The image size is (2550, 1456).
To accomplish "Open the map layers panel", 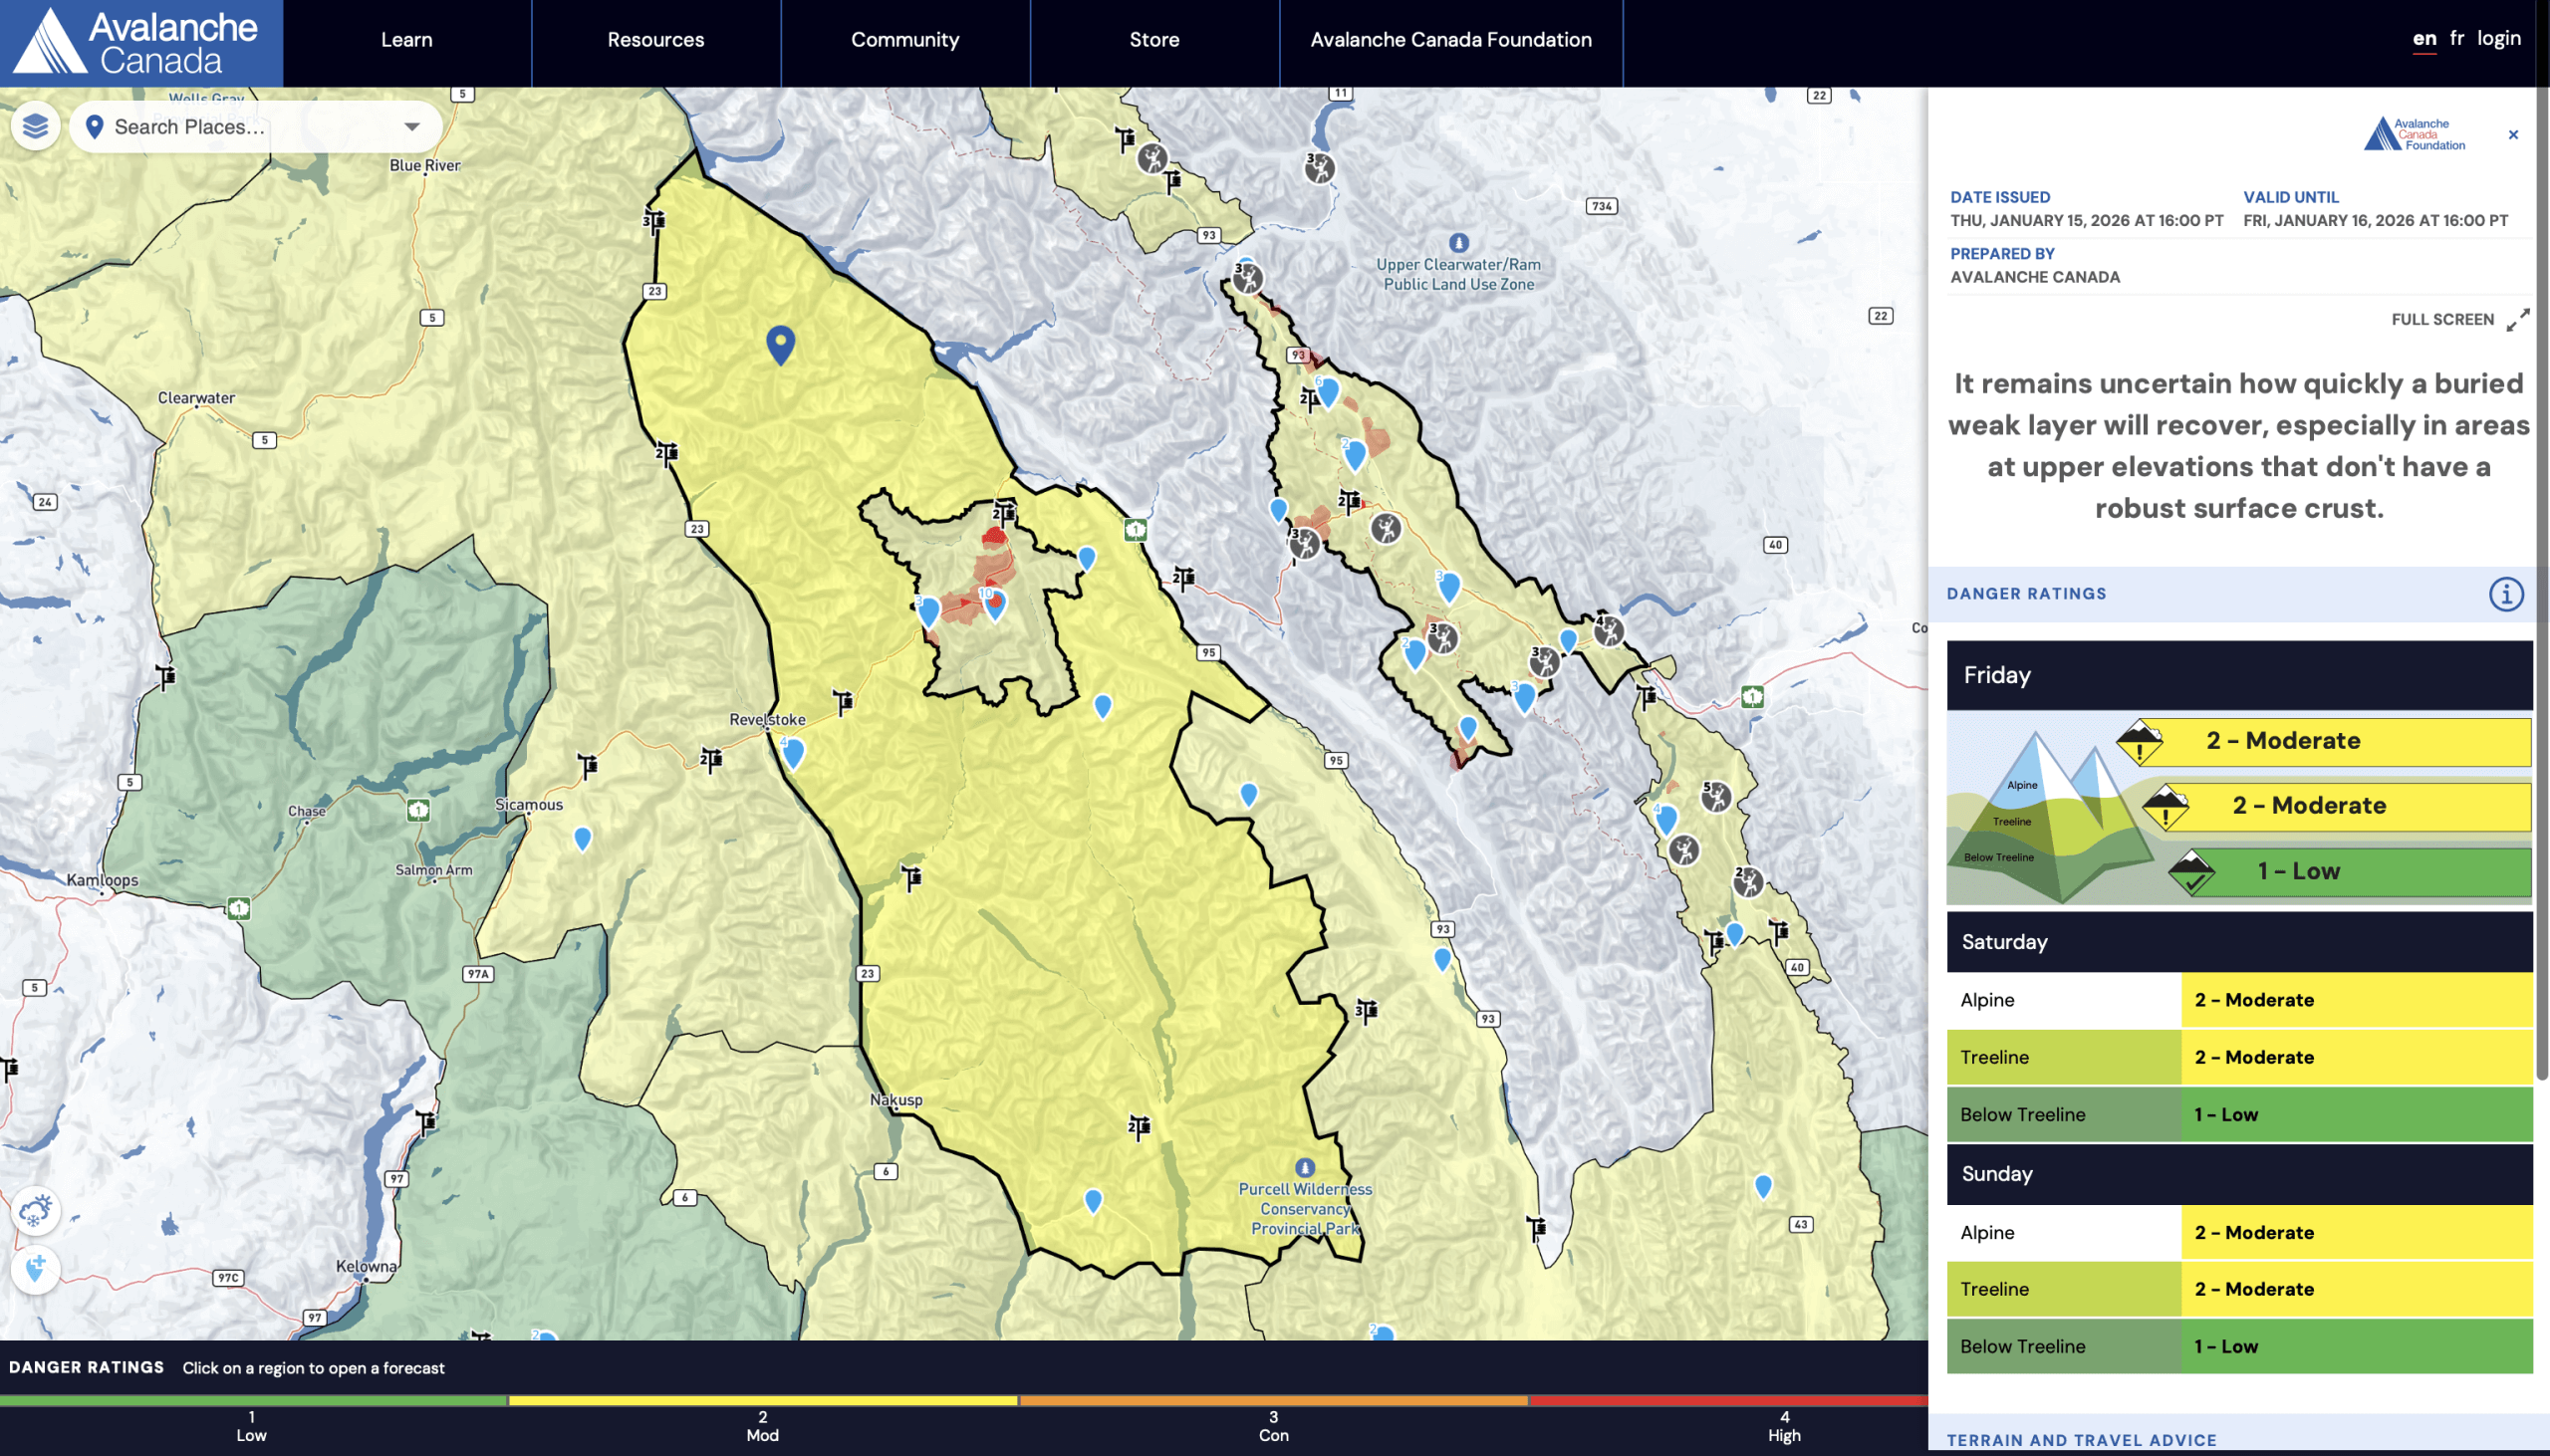I will [x=35, y=127].
